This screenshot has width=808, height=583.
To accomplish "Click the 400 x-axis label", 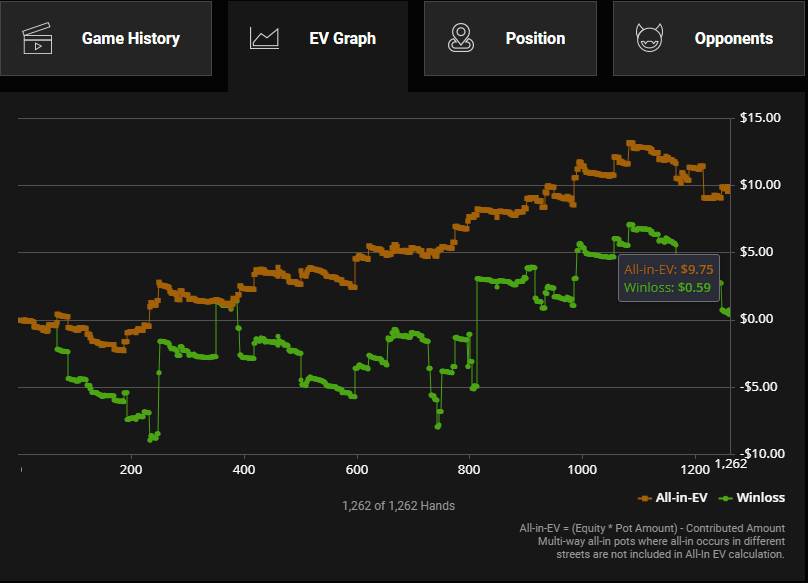I will [244, 470].
